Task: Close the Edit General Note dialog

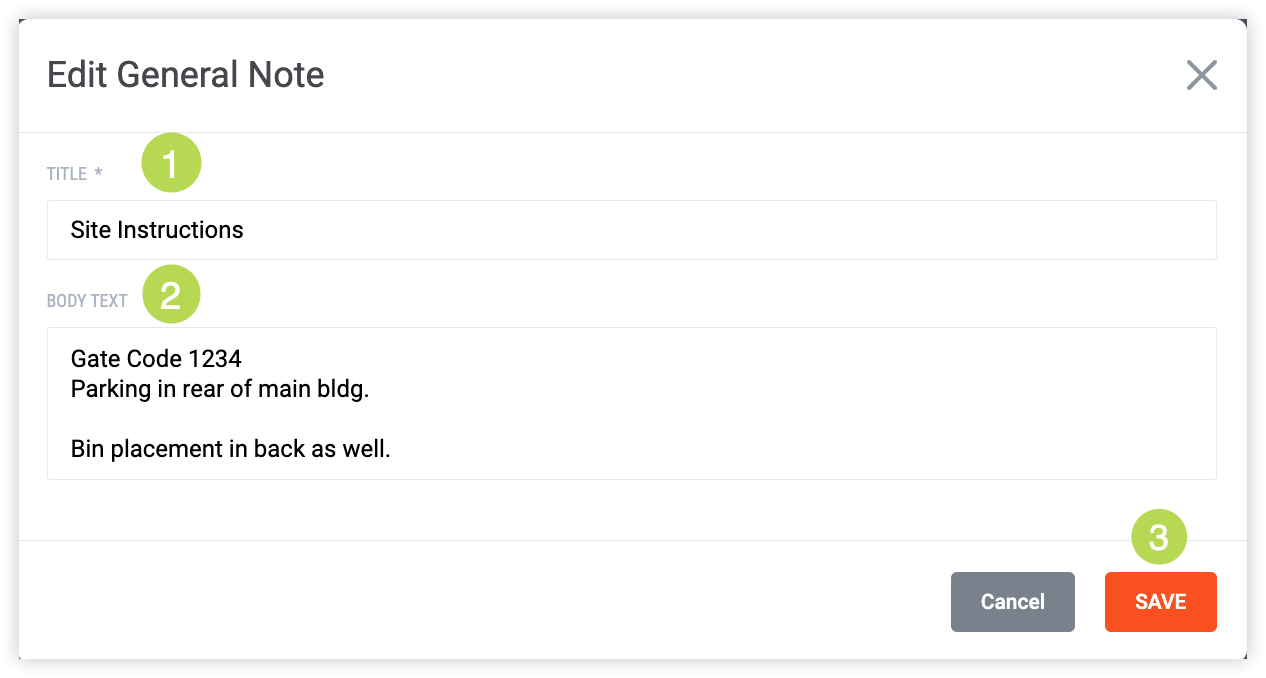Action: point(1201,75)
